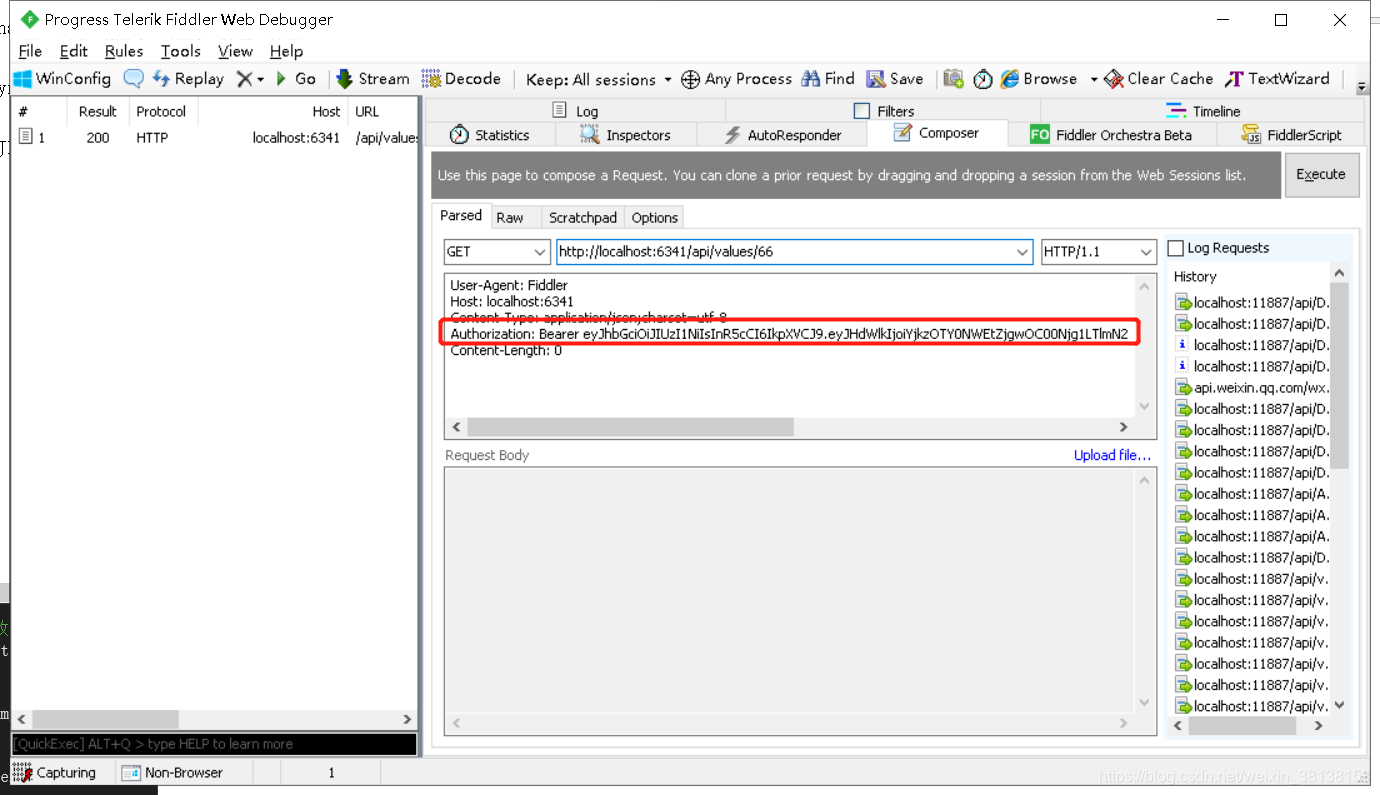Click the Go resume button

[x=296, y=79]
